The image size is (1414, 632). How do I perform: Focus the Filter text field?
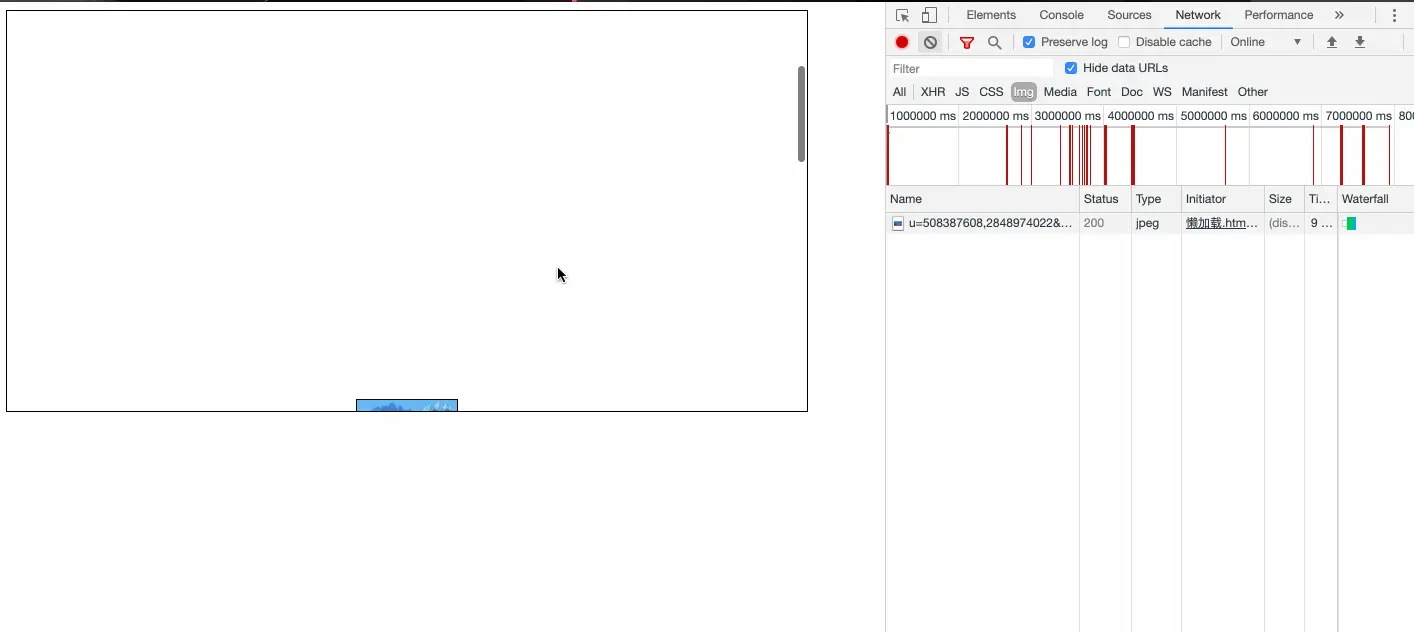point(971,68)
